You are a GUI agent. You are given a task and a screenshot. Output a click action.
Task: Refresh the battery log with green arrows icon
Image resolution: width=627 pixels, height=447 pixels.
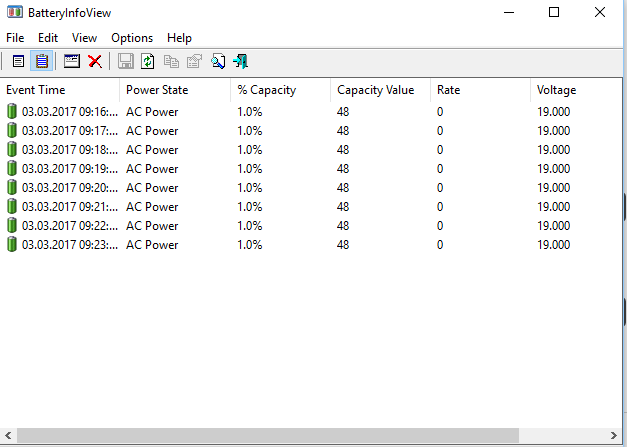point(148,62)
